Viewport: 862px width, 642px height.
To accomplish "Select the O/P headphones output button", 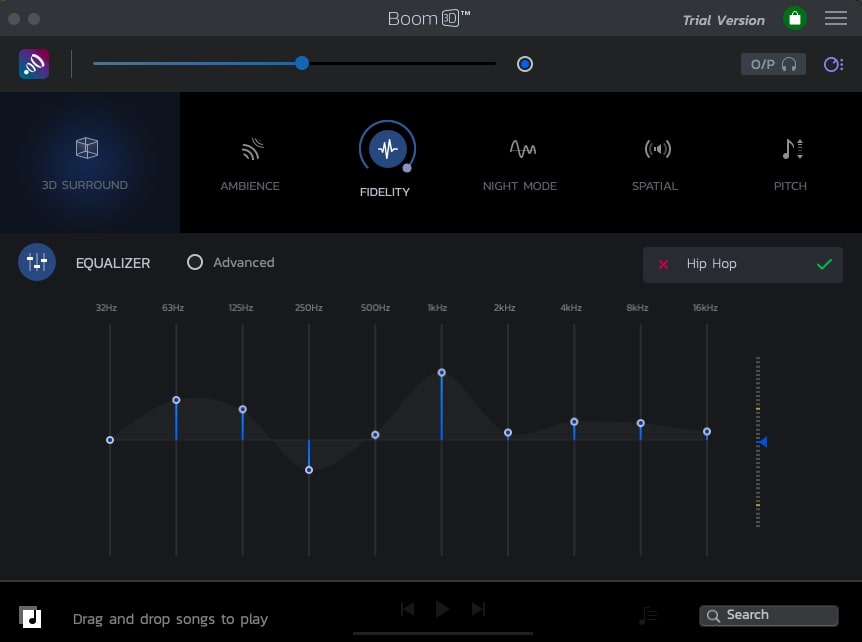I will 773,64.
